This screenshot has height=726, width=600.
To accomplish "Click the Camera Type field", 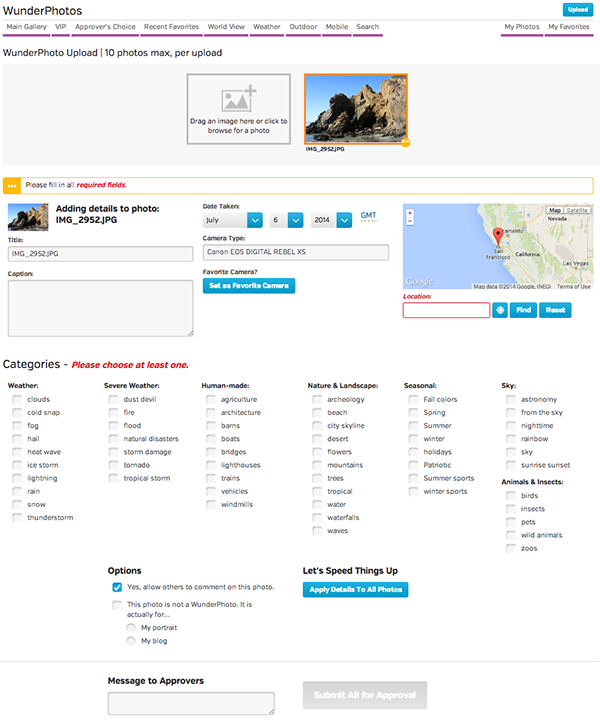I will point(296,252).
